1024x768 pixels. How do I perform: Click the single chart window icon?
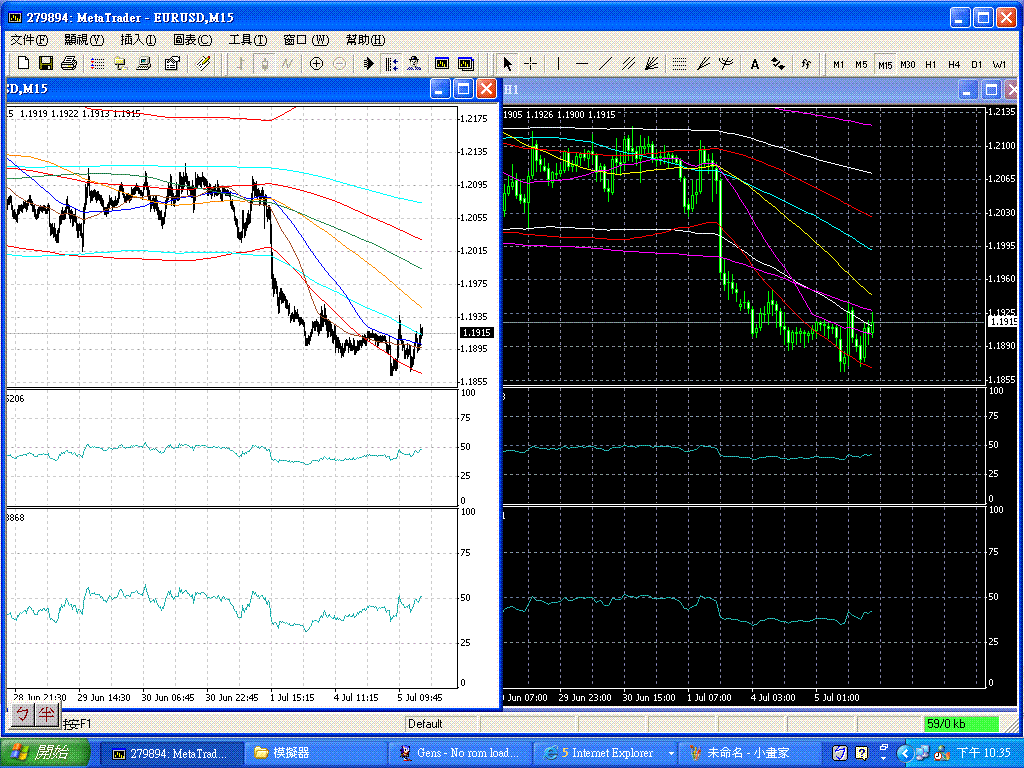pos(442,63)
